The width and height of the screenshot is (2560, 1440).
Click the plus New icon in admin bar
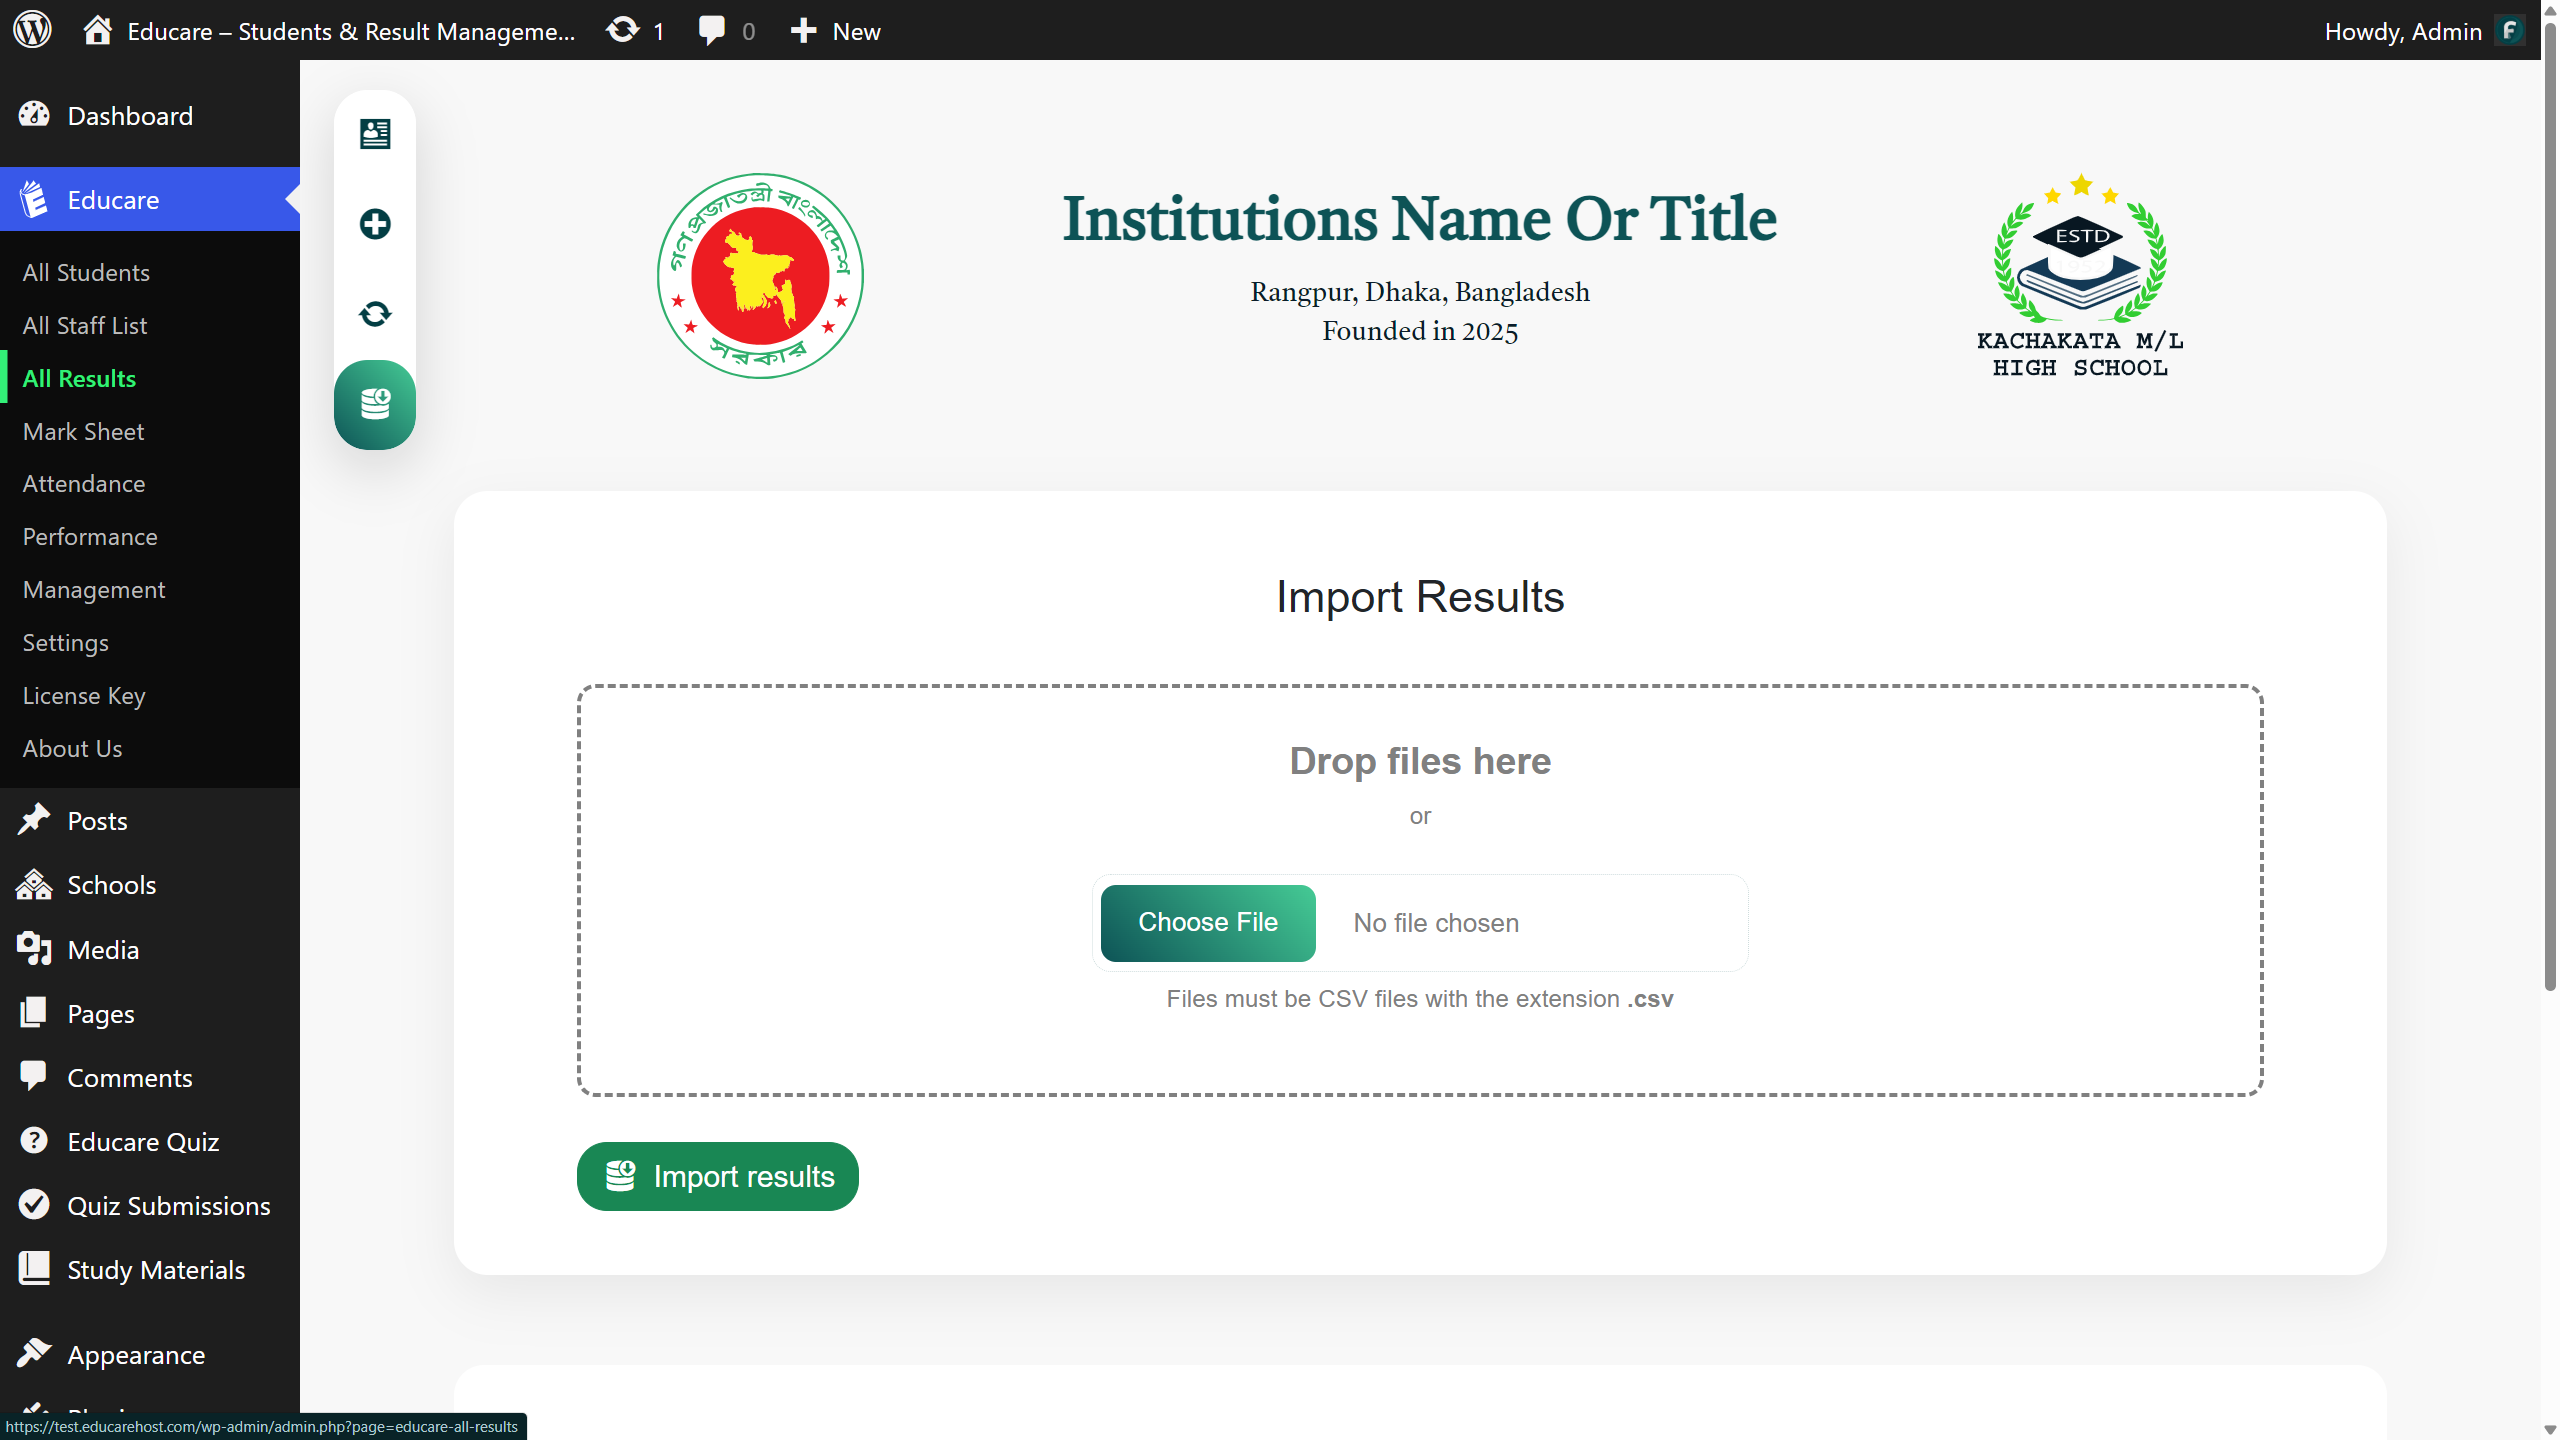tap(803, 31)
